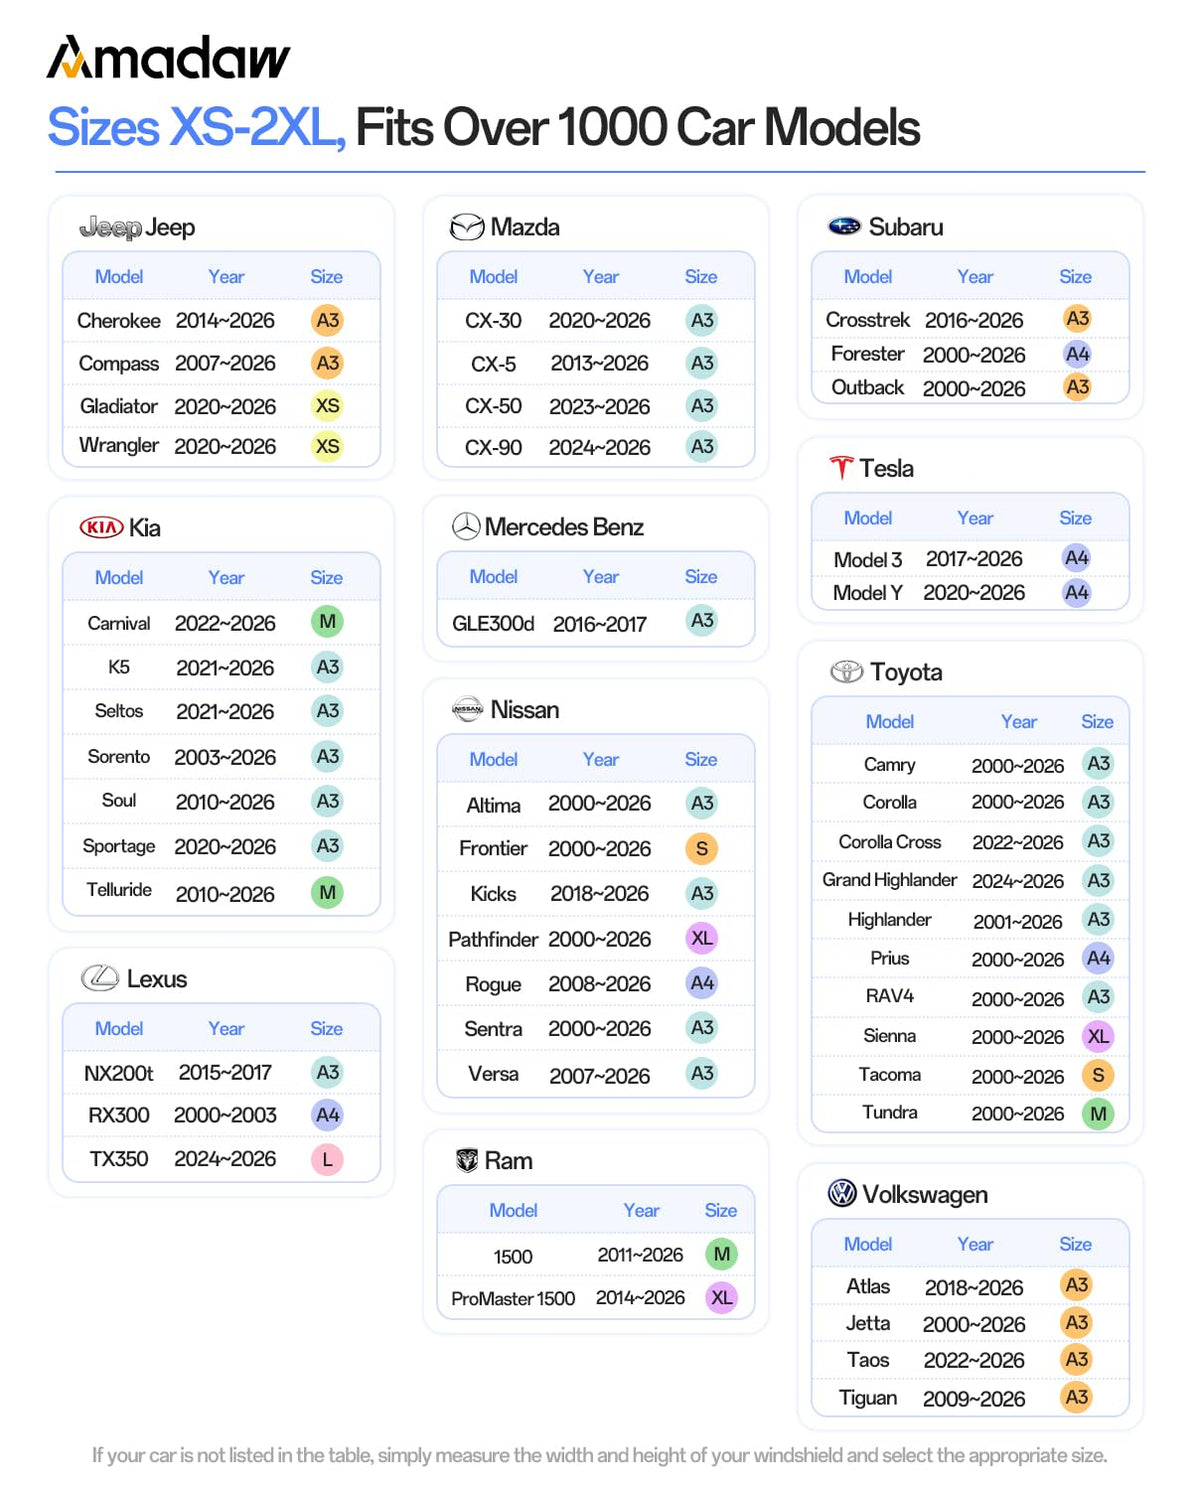This screenshot has width=1200, height=1490.
Task: Click the Volkswagen brand logo
Action: point(843,1193)
